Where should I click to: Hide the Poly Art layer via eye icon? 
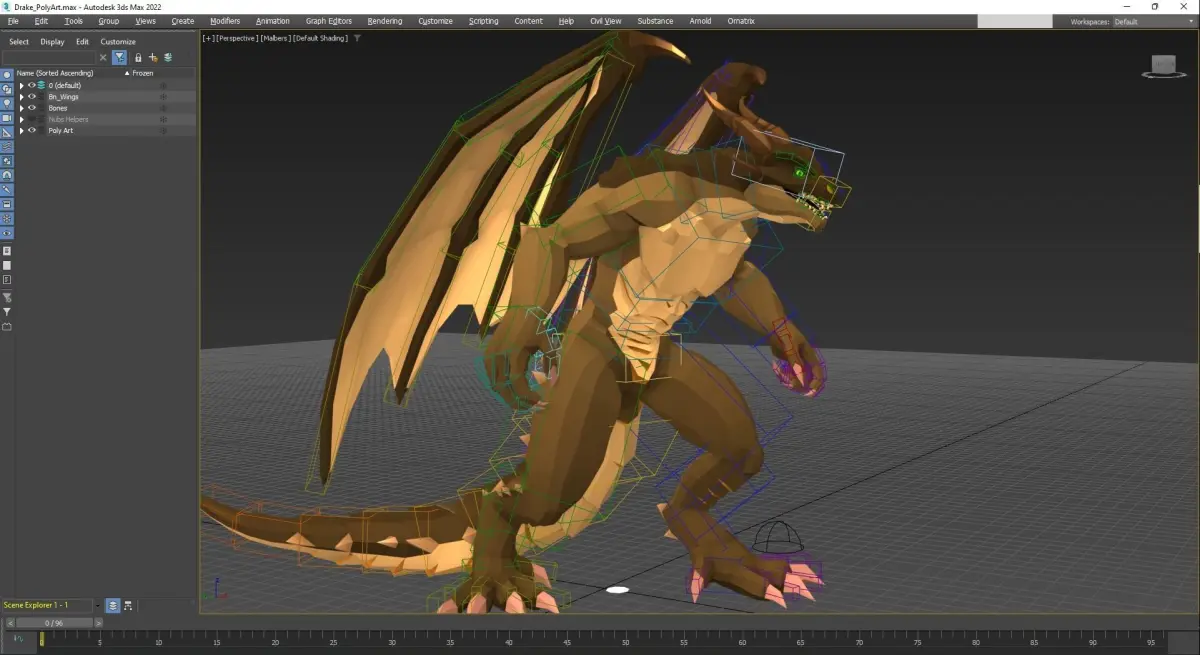pyautogui.click(x=31, y=130)
